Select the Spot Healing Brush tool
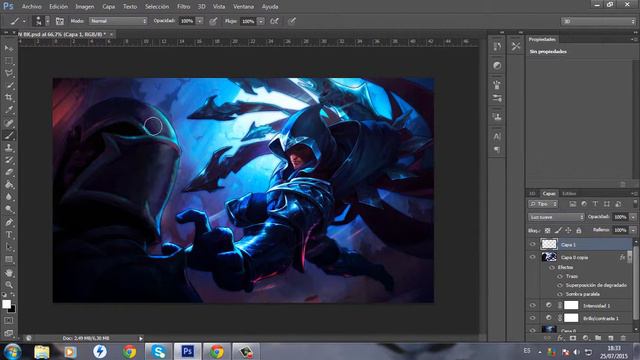640x360 pixels. [9, 122]
